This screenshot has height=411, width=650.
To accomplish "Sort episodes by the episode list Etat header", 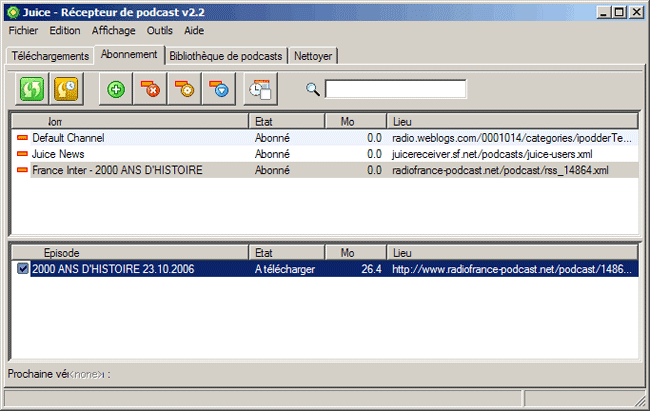I will click(287, 253).
